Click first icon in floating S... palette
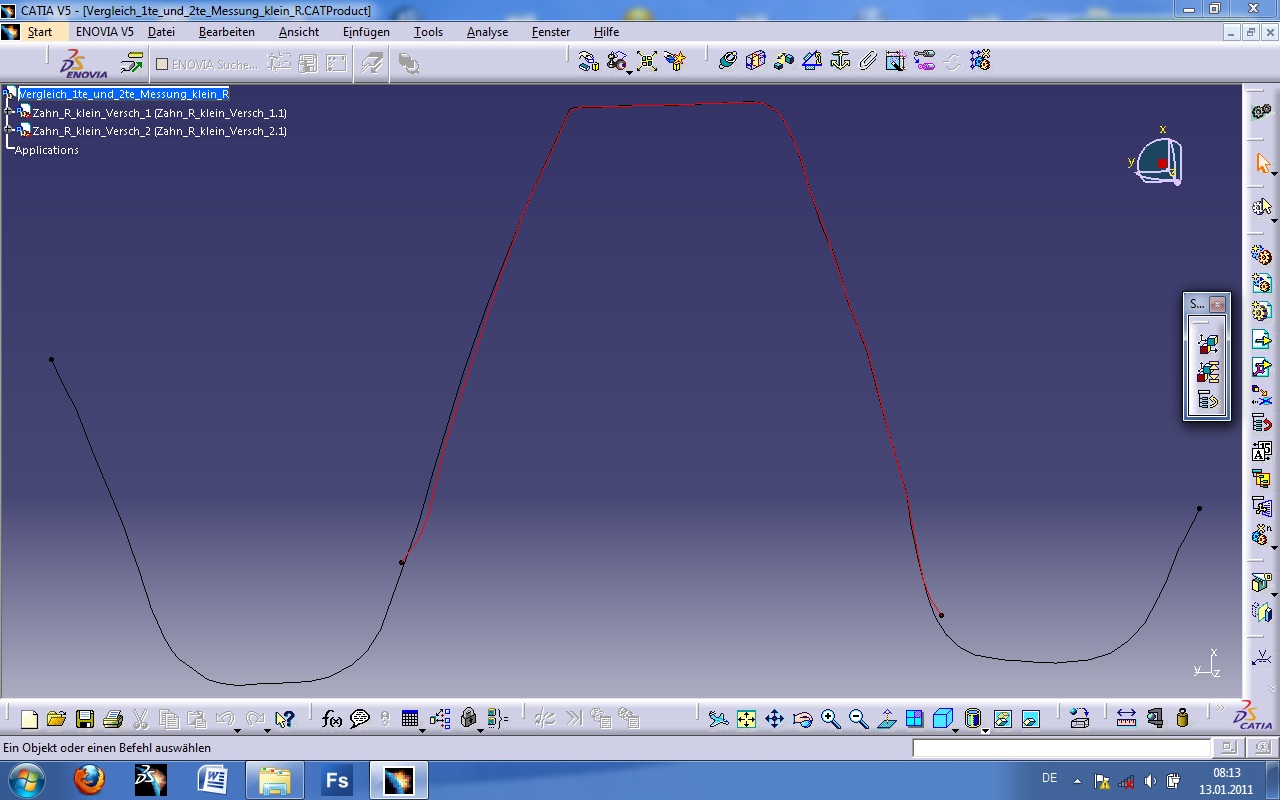 click(1208, 344)
